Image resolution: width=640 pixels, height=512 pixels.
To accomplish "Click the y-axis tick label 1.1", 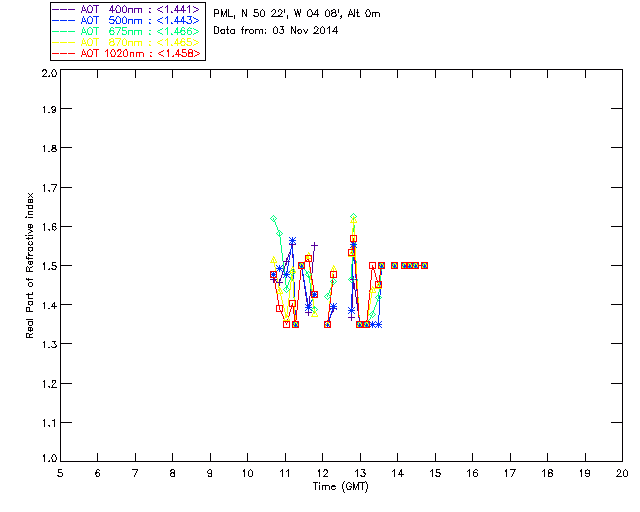I will [49, 423].
